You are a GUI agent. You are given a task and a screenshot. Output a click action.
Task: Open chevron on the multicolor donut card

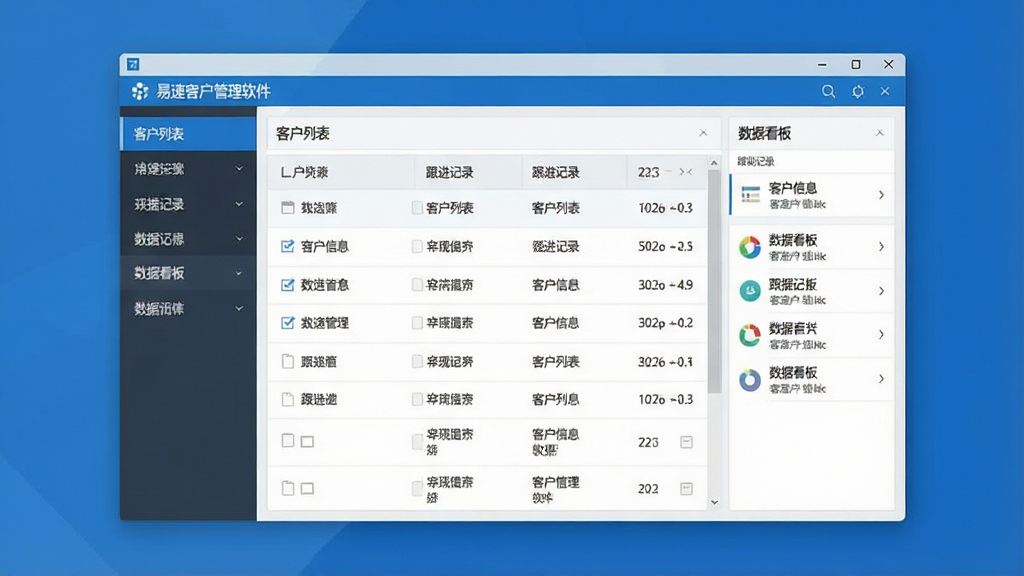point(881,247)
